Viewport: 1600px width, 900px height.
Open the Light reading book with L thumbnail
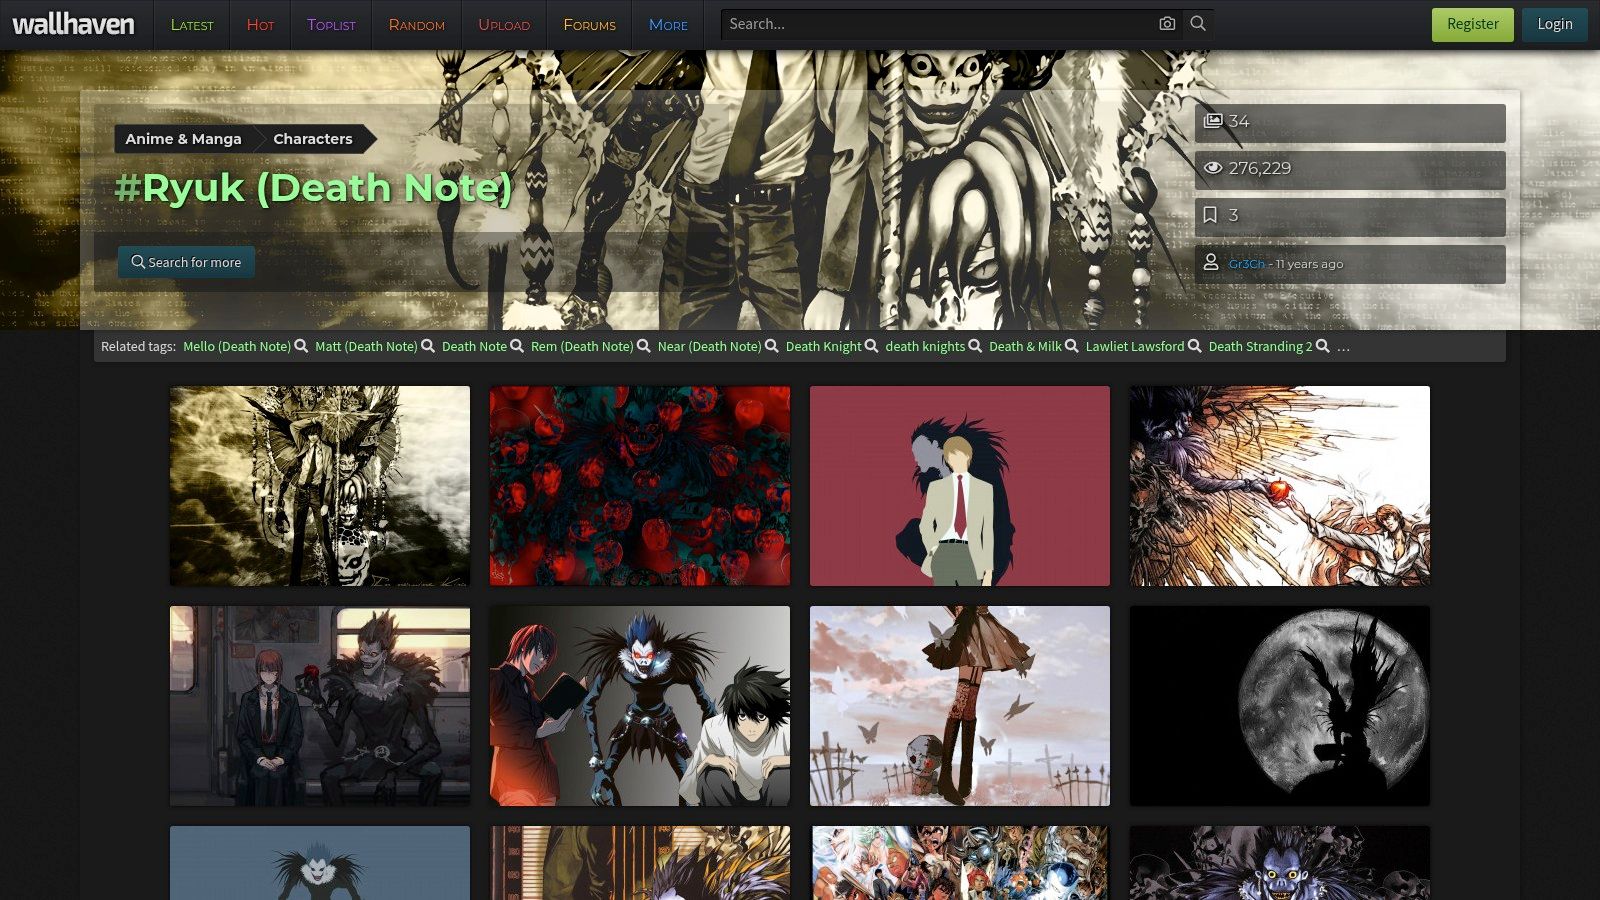[x=640, y=706]
